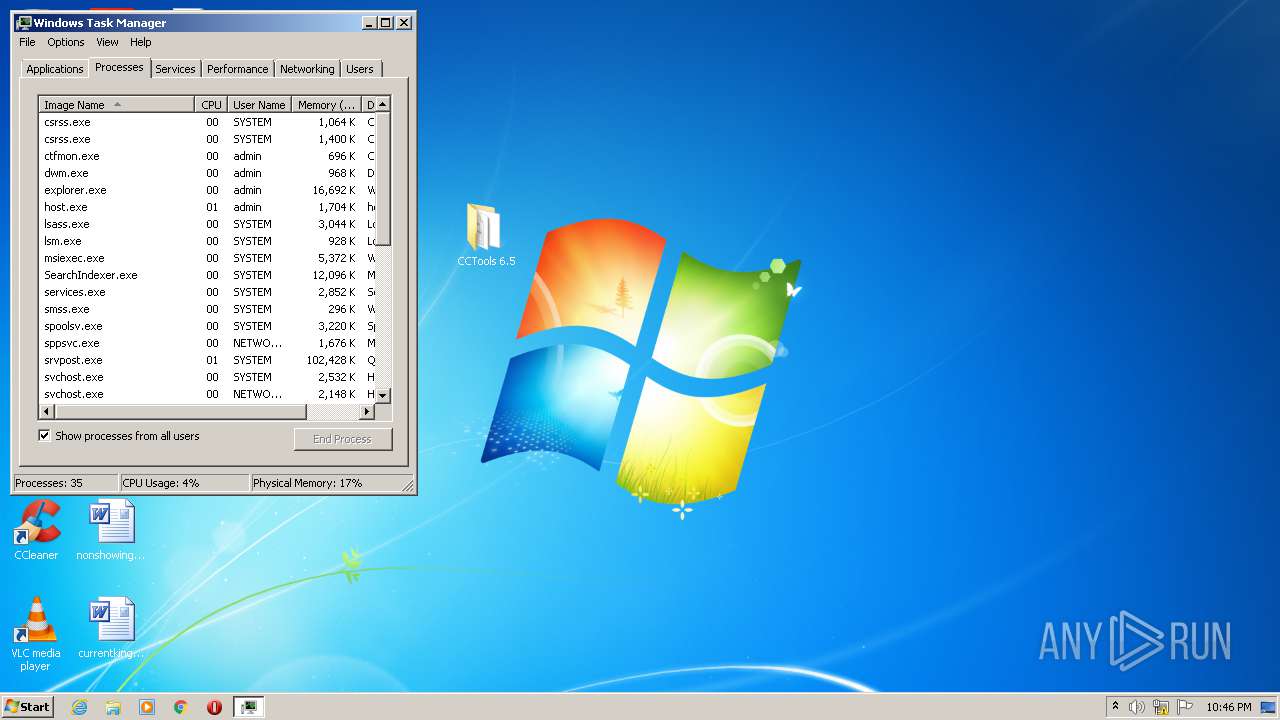Select the currentking Word document icon
Viewport: 1280px width, 720px height.
(110, 628)
